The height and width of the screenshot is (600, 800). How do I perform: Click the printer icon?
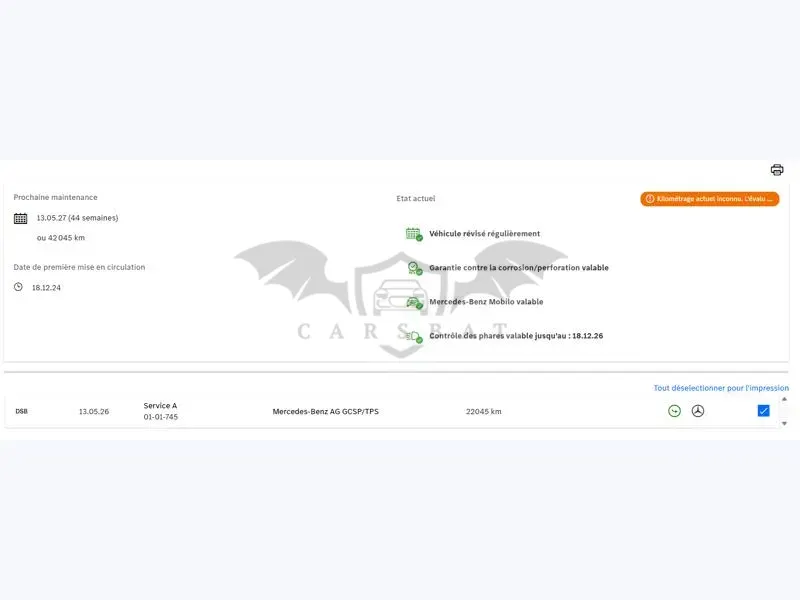click(777, 170)
